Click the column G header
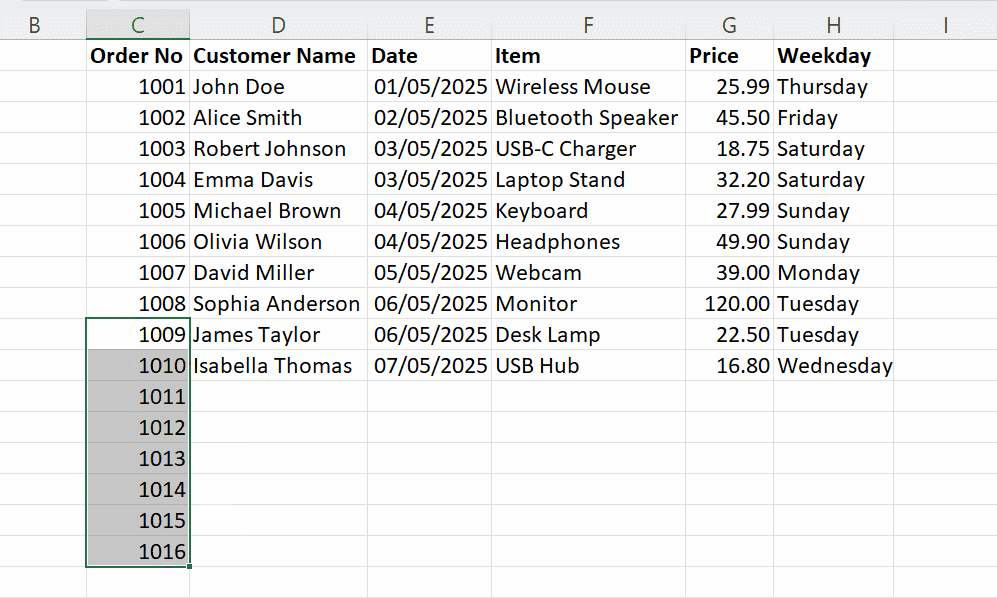997x598 pixels. click(x=729, y=25)
